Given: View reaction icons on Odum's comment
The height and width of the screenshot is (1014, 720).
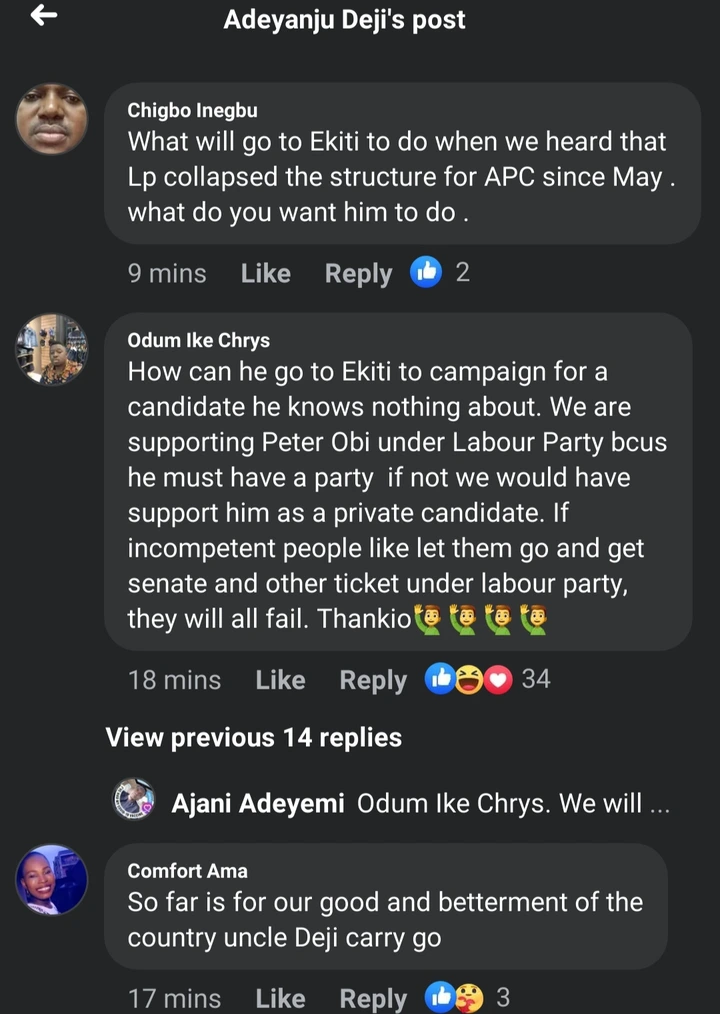Looking at the screenshot, I should click(468, 679).
